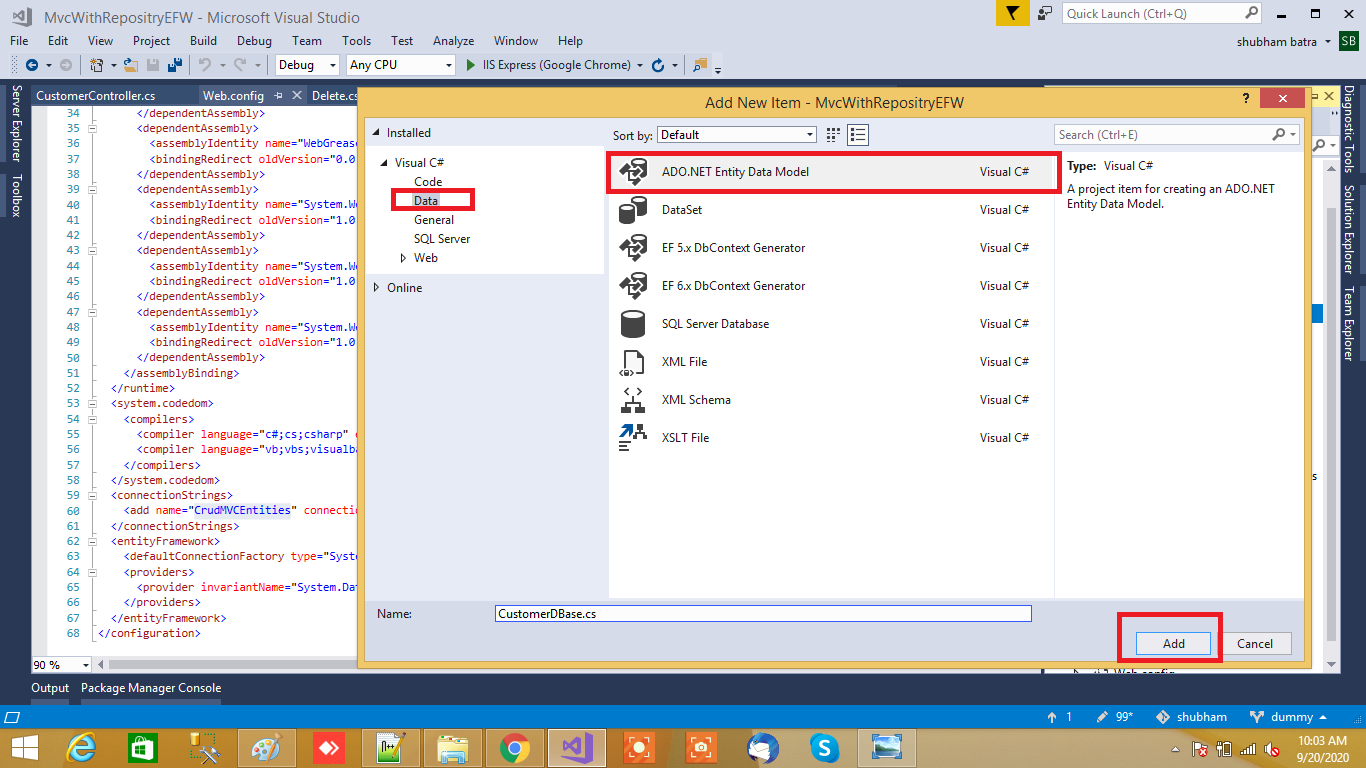Select the XSLT File template icon
This screenshot has width=1366, height=768.
633,438
